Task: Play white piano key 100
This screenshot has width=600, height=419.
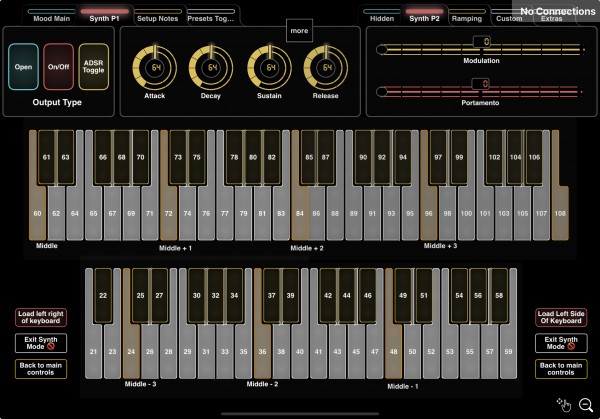Action: pyautogui.click(x=466, y=213)
